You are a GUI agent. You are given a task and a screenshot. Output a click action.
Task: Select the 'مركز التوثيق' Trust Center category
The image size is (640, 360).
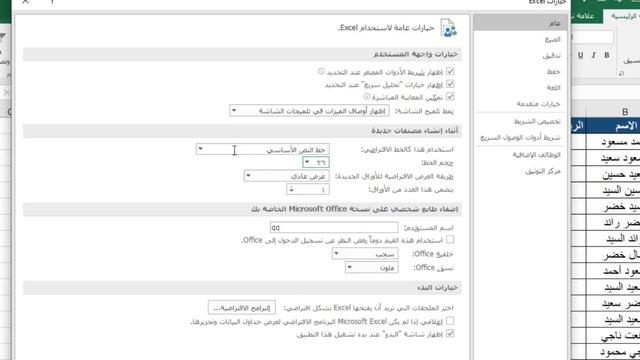520,171
